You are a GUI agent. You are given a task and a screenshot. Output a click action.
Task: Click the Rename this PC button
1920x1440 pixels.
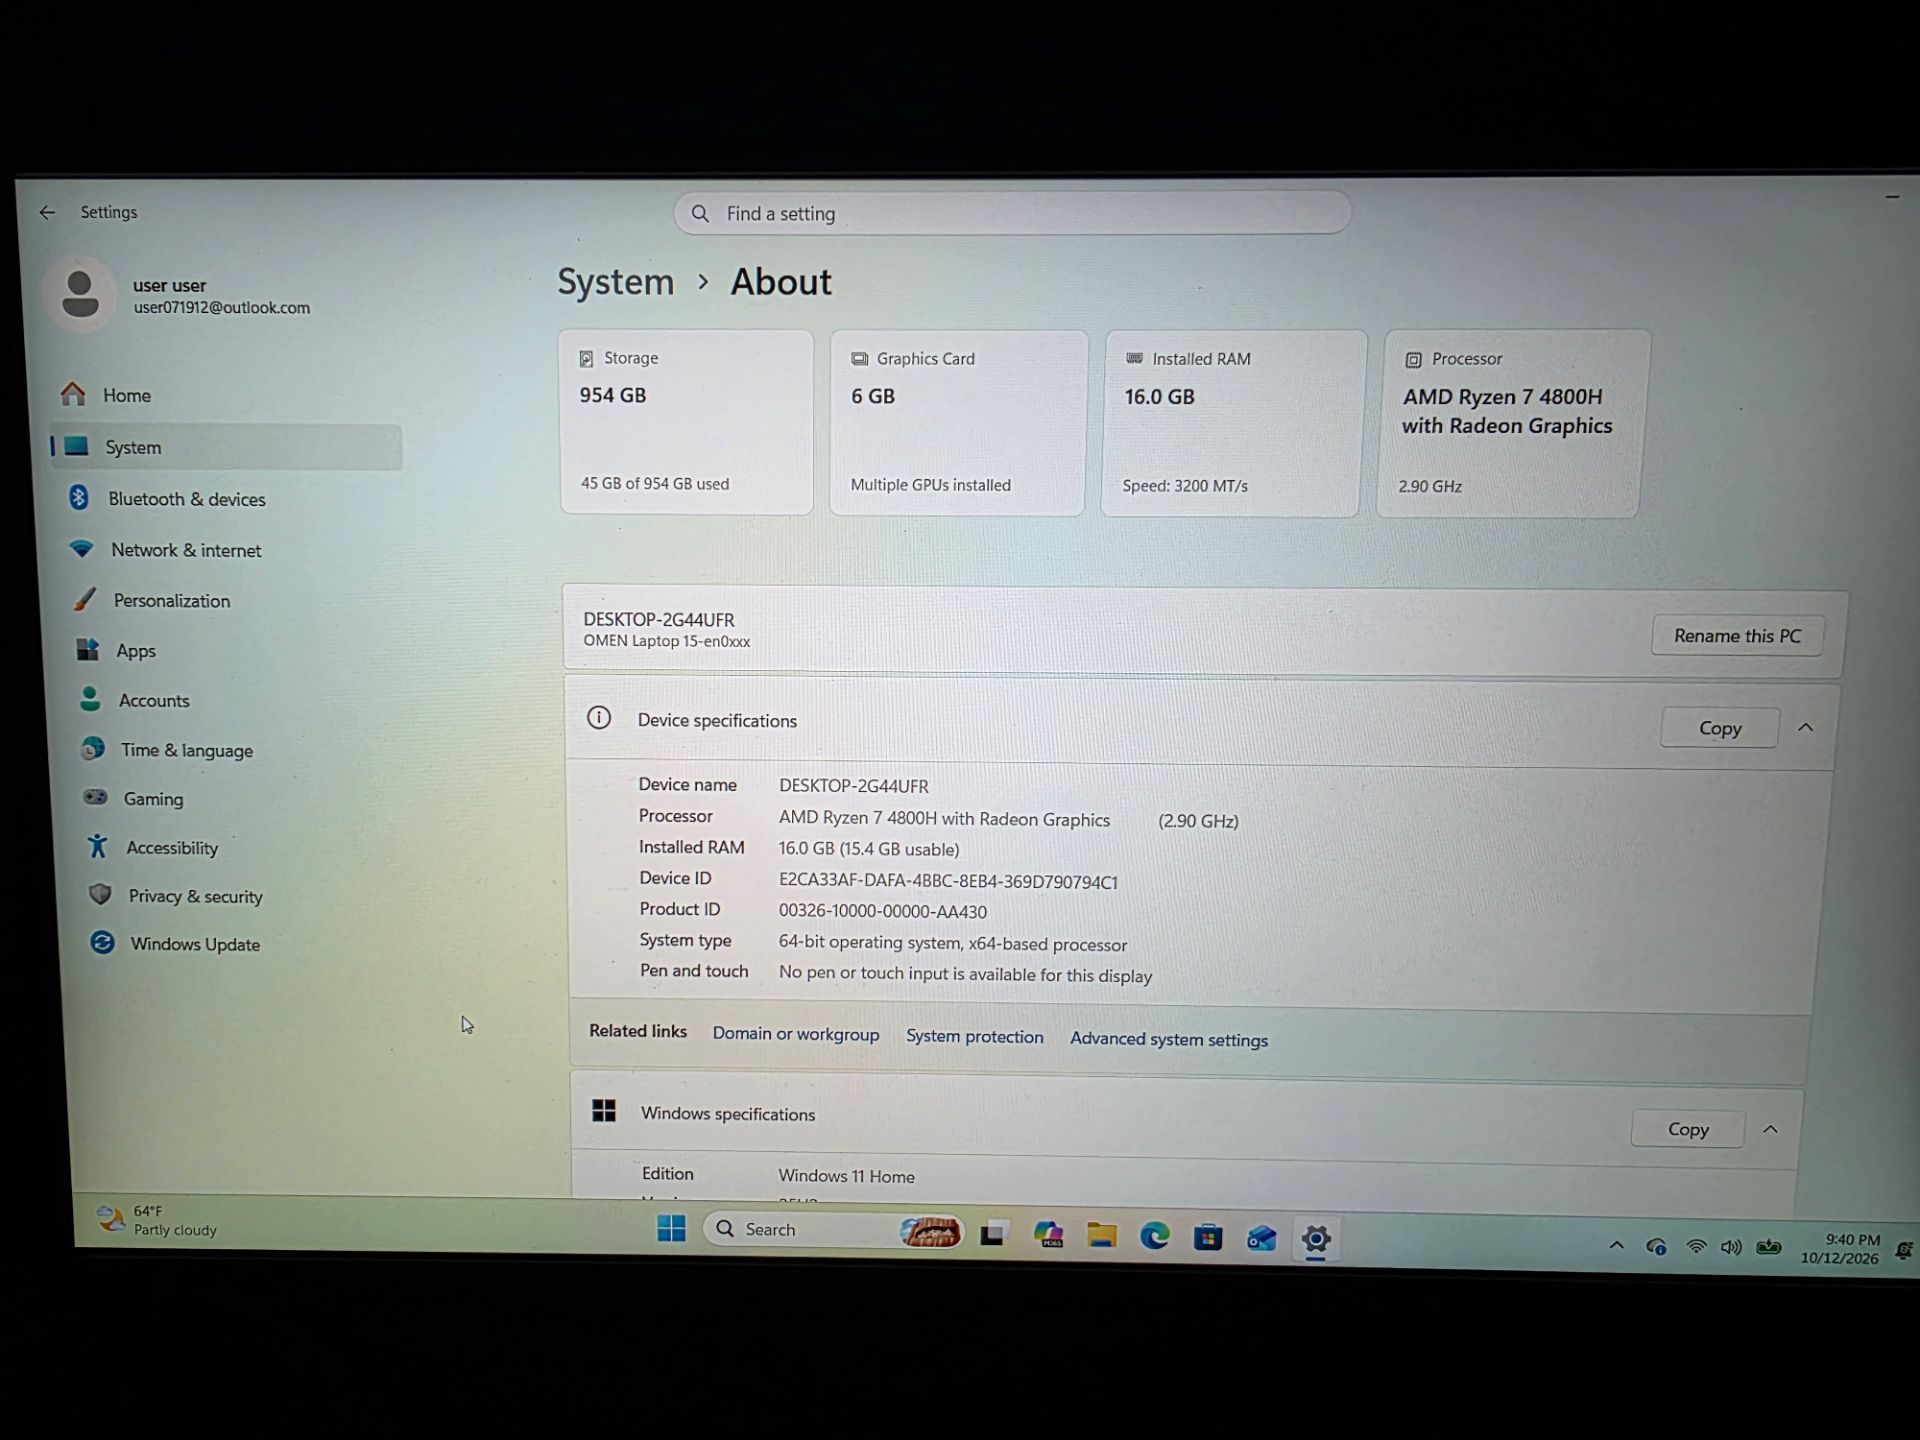(x=1737, y=636)
